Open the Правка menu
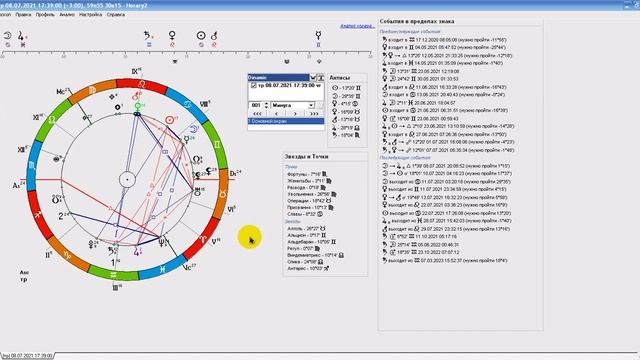The height and width of the screenshot is (360, 640). (x=23, y=14)
